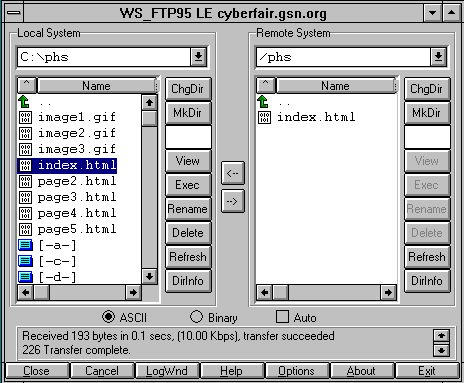Click the title bar maximize up-arrow

(x=451, y=13)
